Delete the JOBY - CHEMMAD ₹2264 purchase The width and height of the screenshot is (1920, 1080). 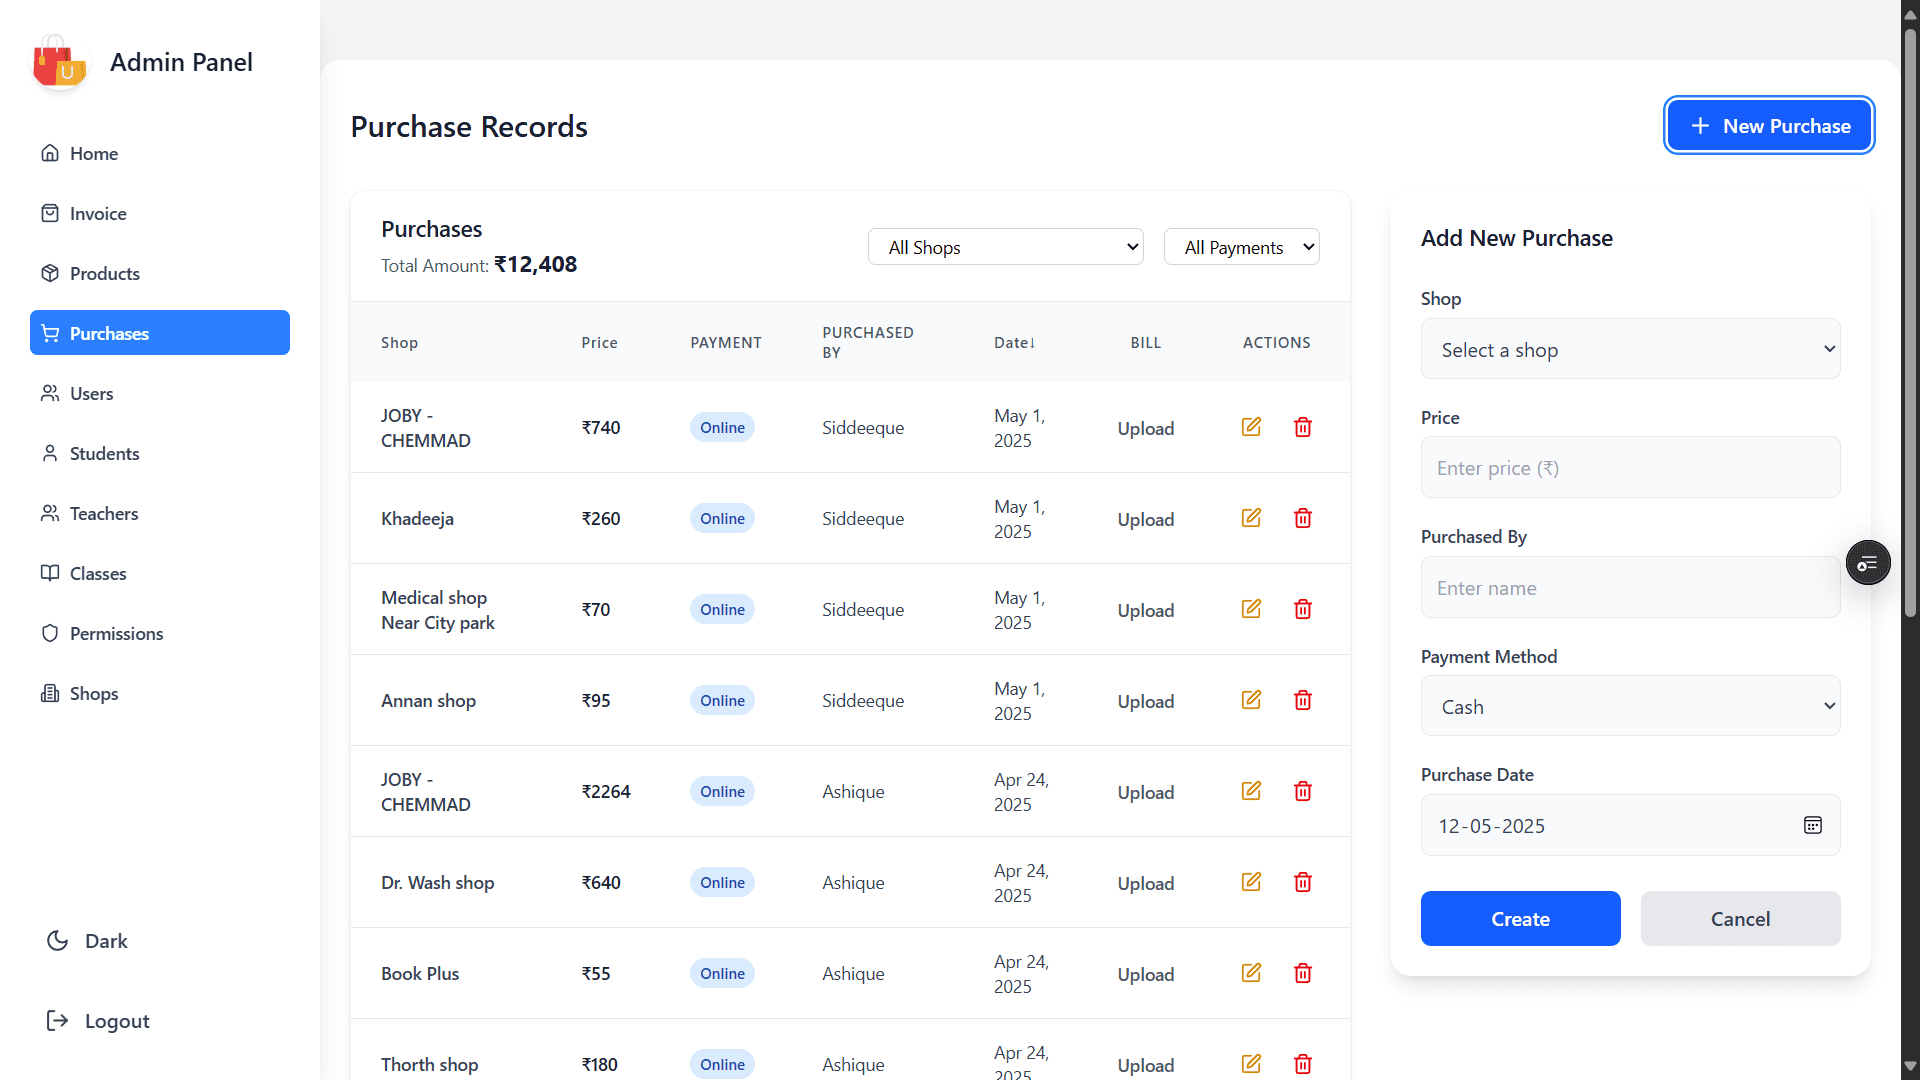[x=1303, y=791]
